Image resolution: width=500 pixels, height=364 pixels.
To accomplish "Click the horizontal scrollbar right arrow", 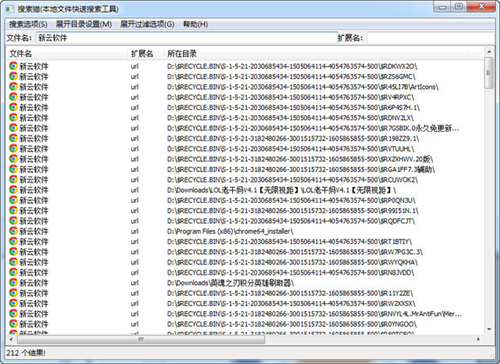I will [479, 339].
